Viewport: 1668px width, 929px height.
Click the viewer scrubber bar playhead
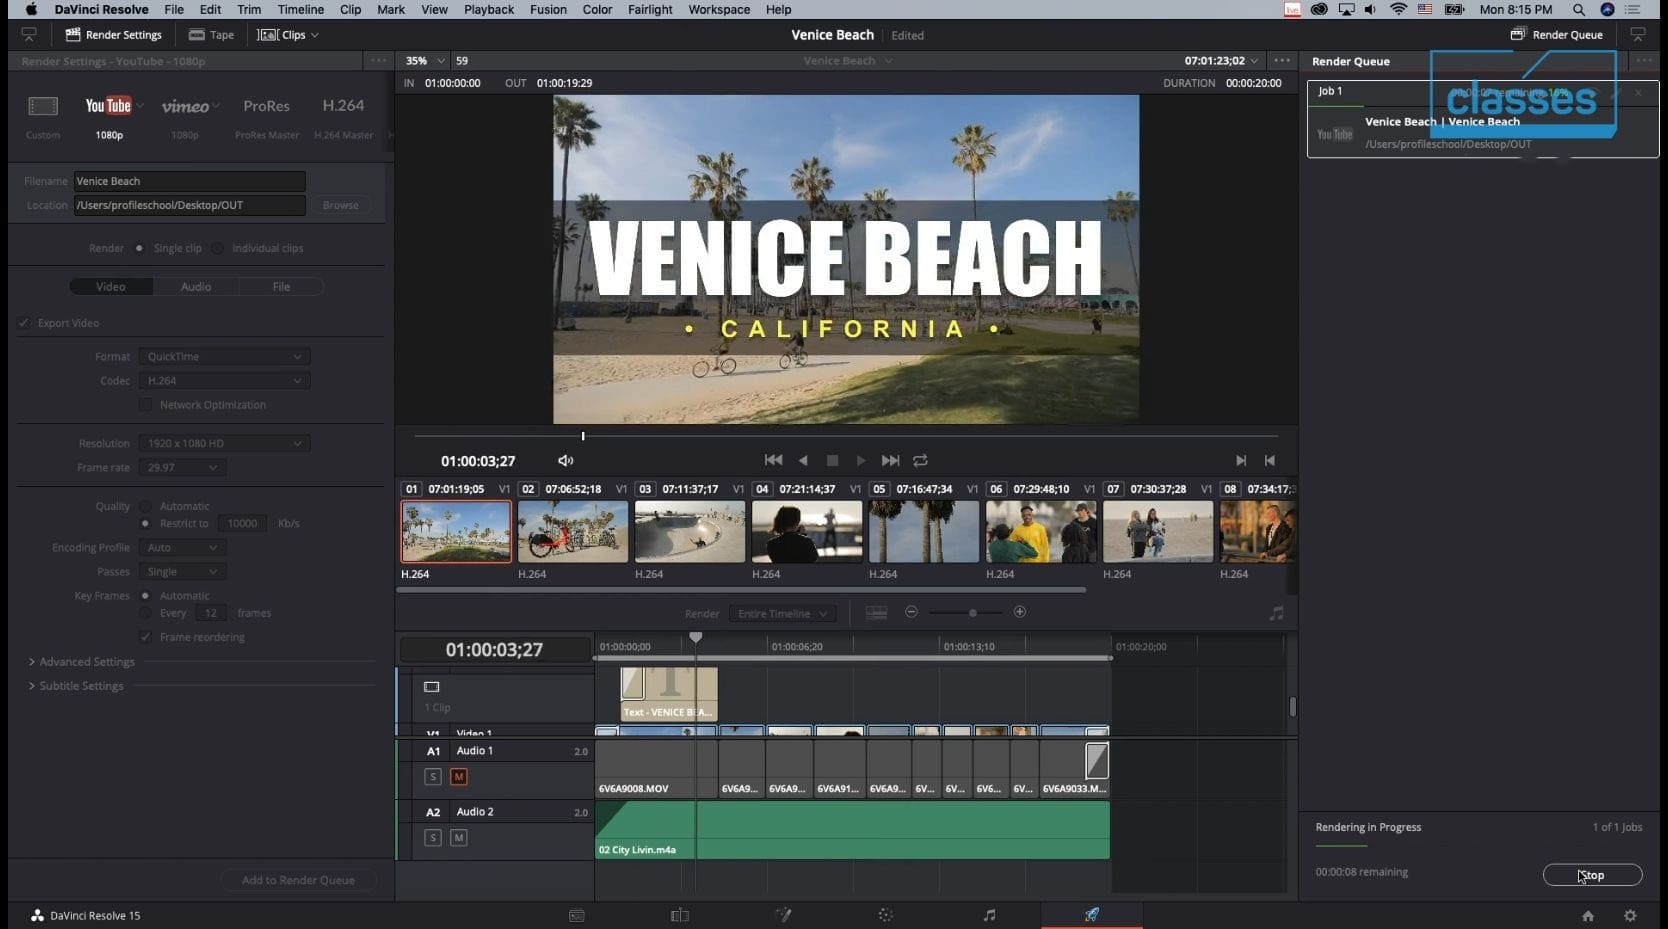[x=583, y=436]
